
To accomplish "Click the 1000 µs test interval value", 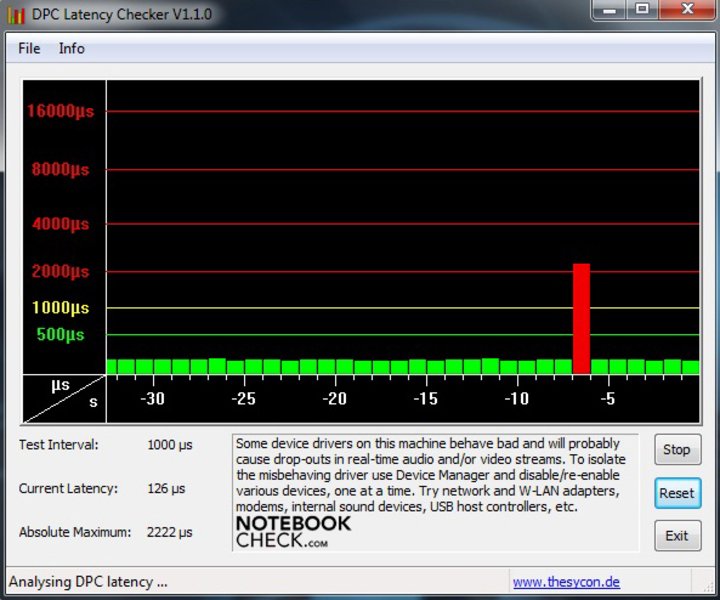I will pyautogui.click(x=170, y=445).
